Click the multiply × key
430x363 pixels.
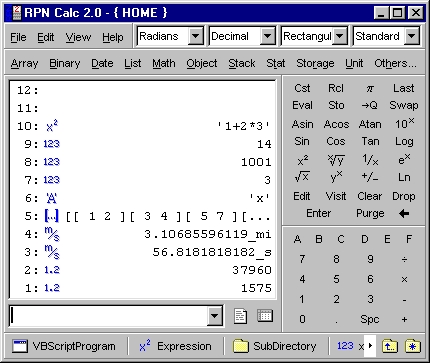(404, 279)
